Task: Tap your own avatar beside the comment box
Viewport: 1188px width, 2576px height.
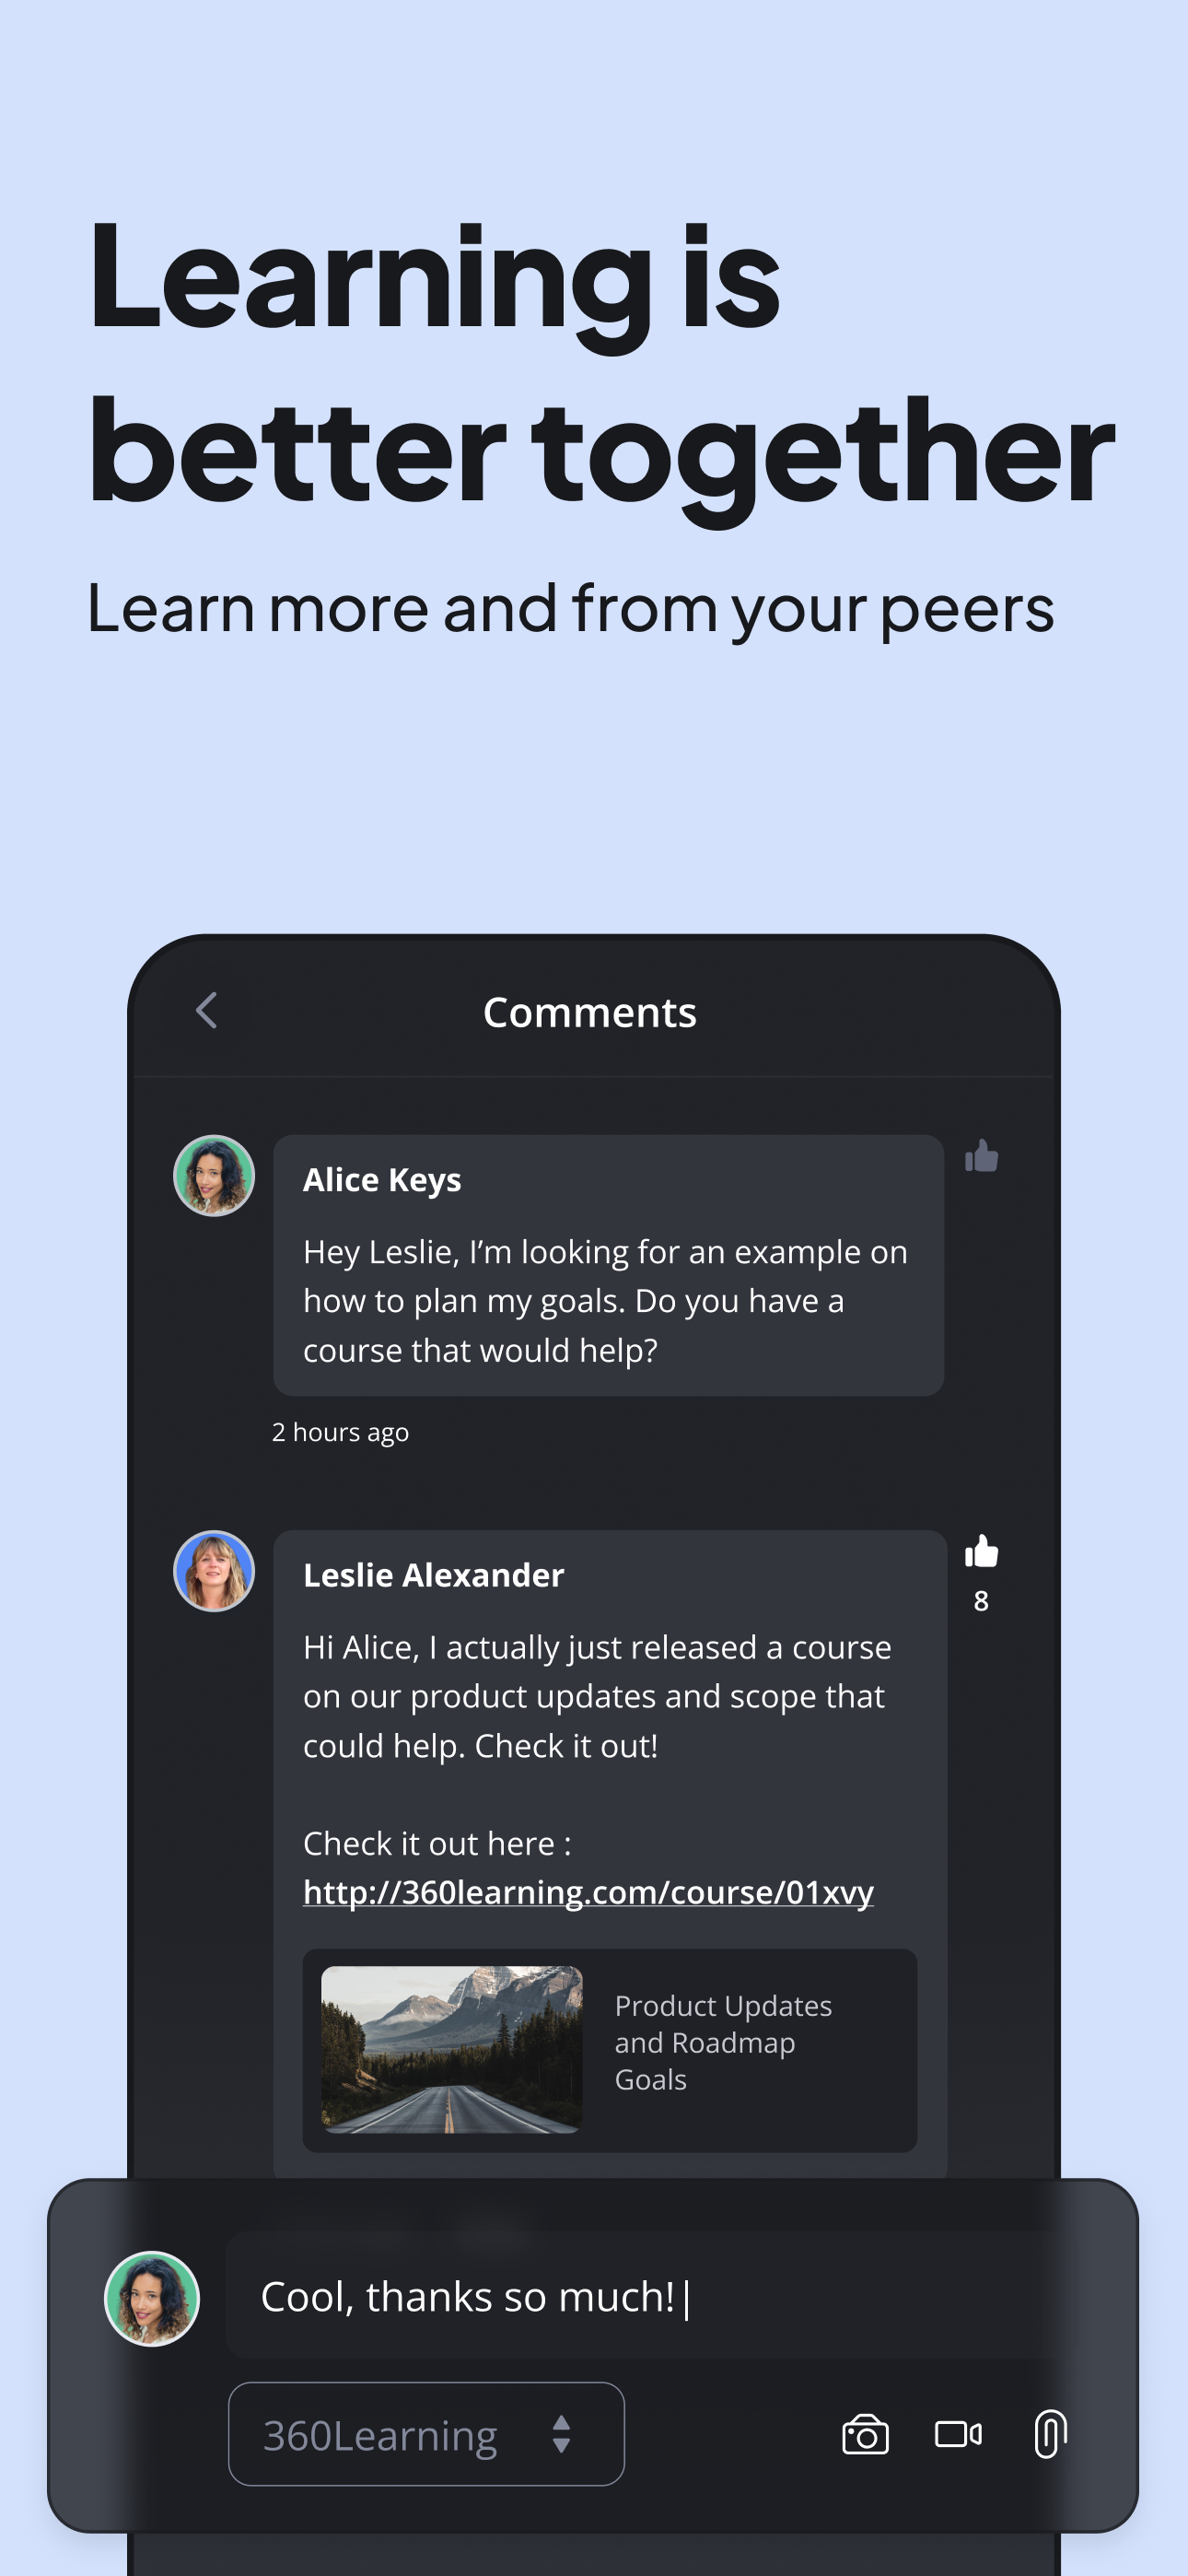Action: [x=152, y=2298]
